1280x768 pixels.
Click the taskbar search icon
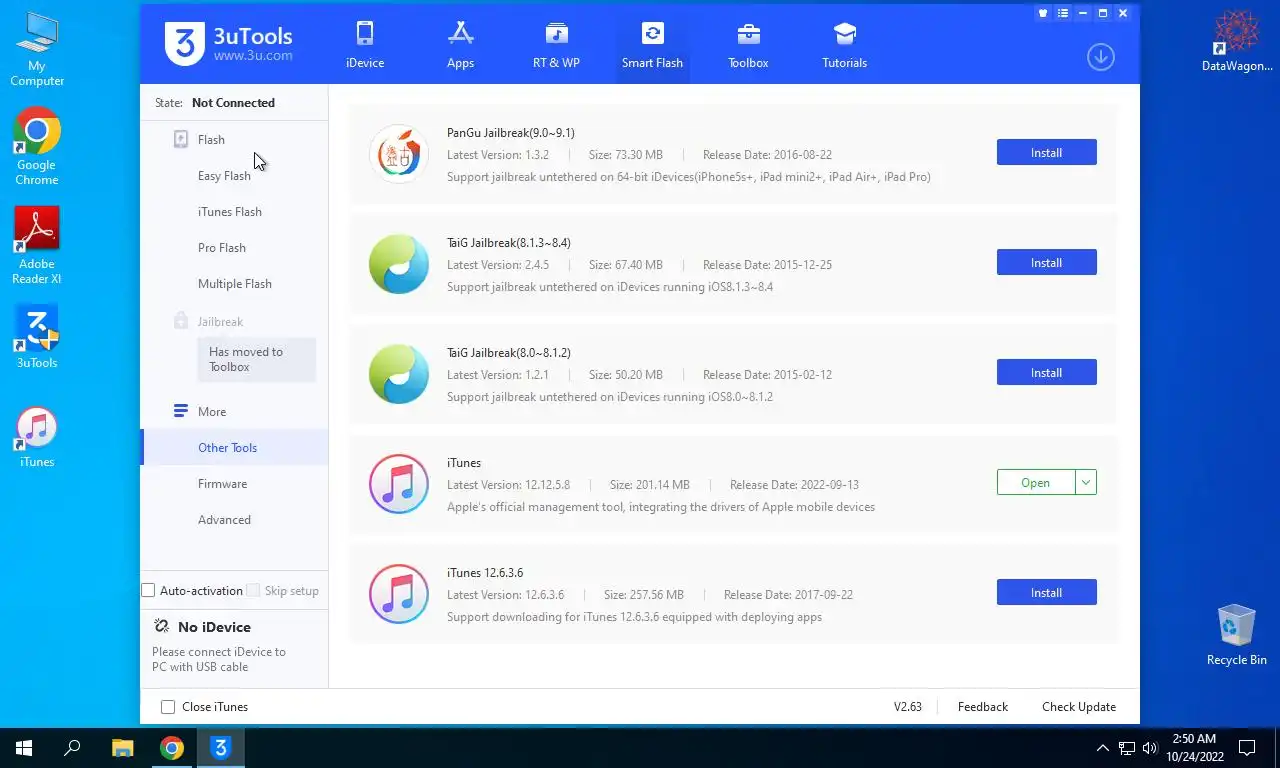click(x=72, y=747)
